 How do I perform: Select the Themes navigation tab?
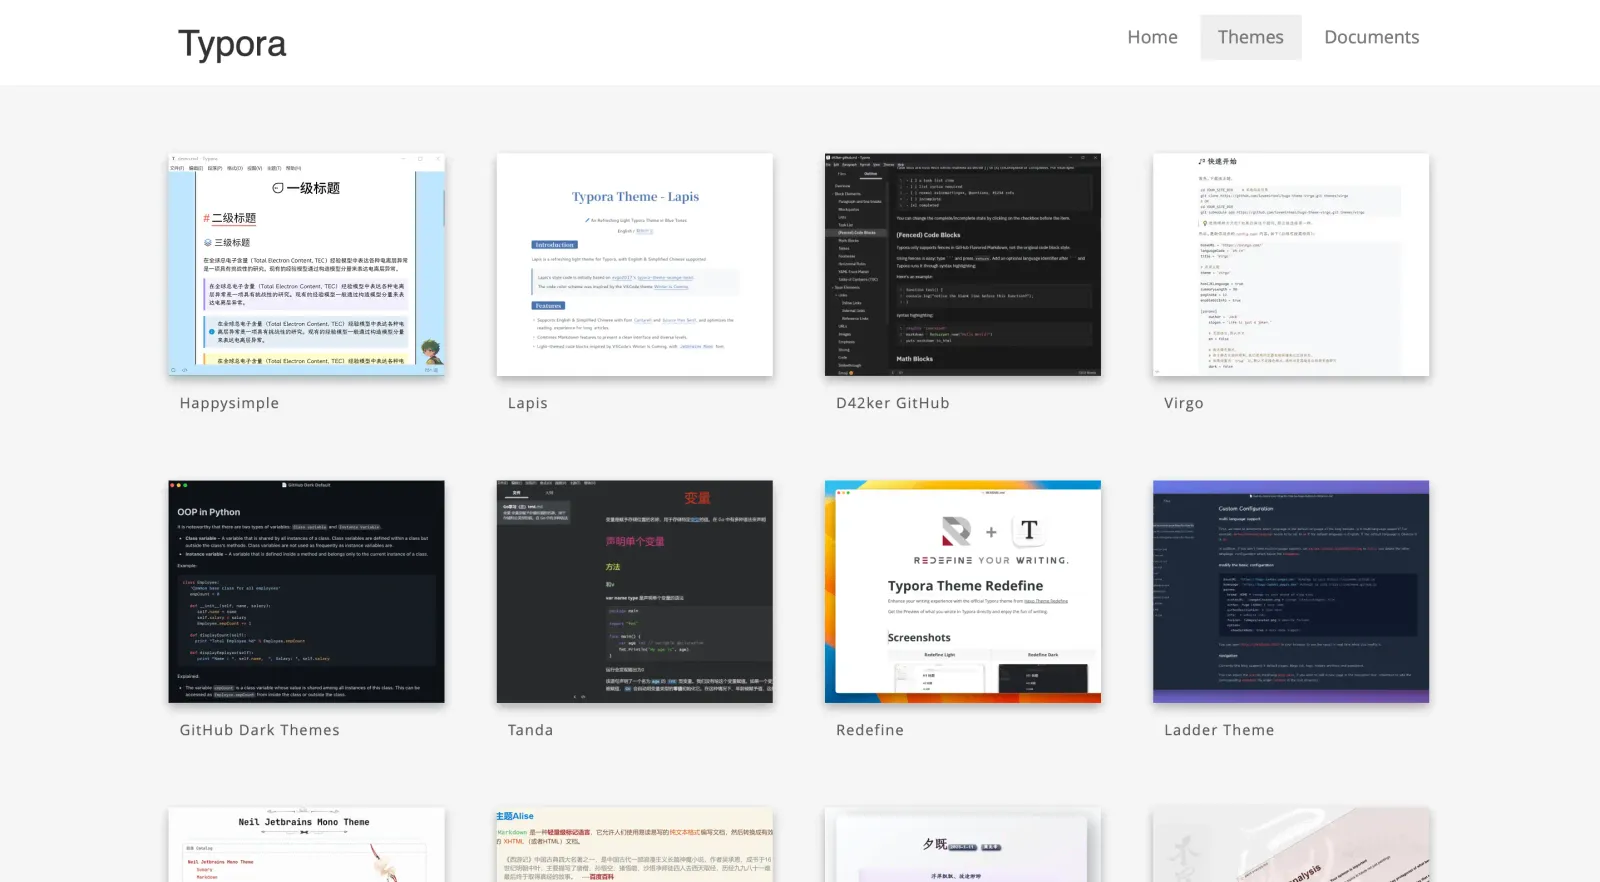pos(1250,37)
